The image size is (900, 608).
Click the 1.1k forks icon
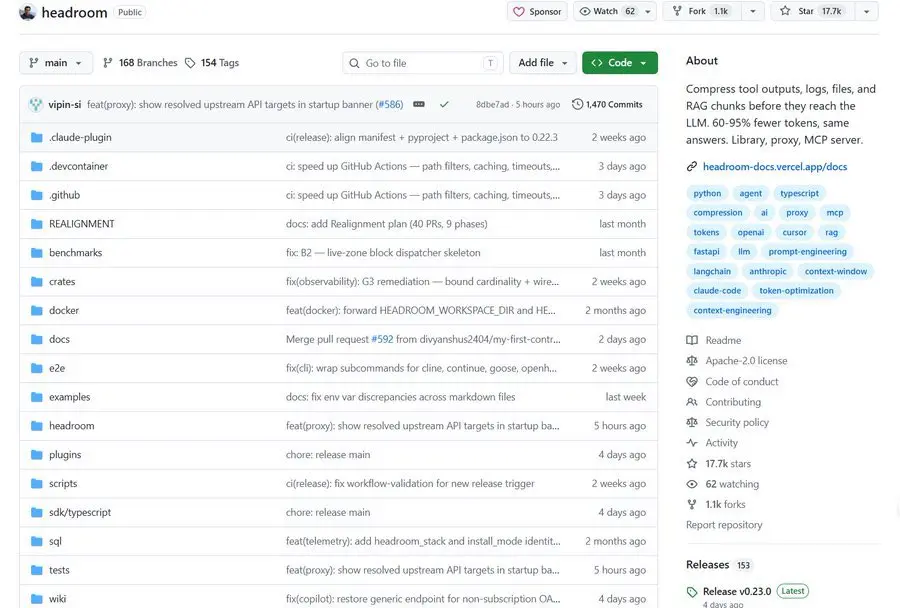click(x=692, y=504)
